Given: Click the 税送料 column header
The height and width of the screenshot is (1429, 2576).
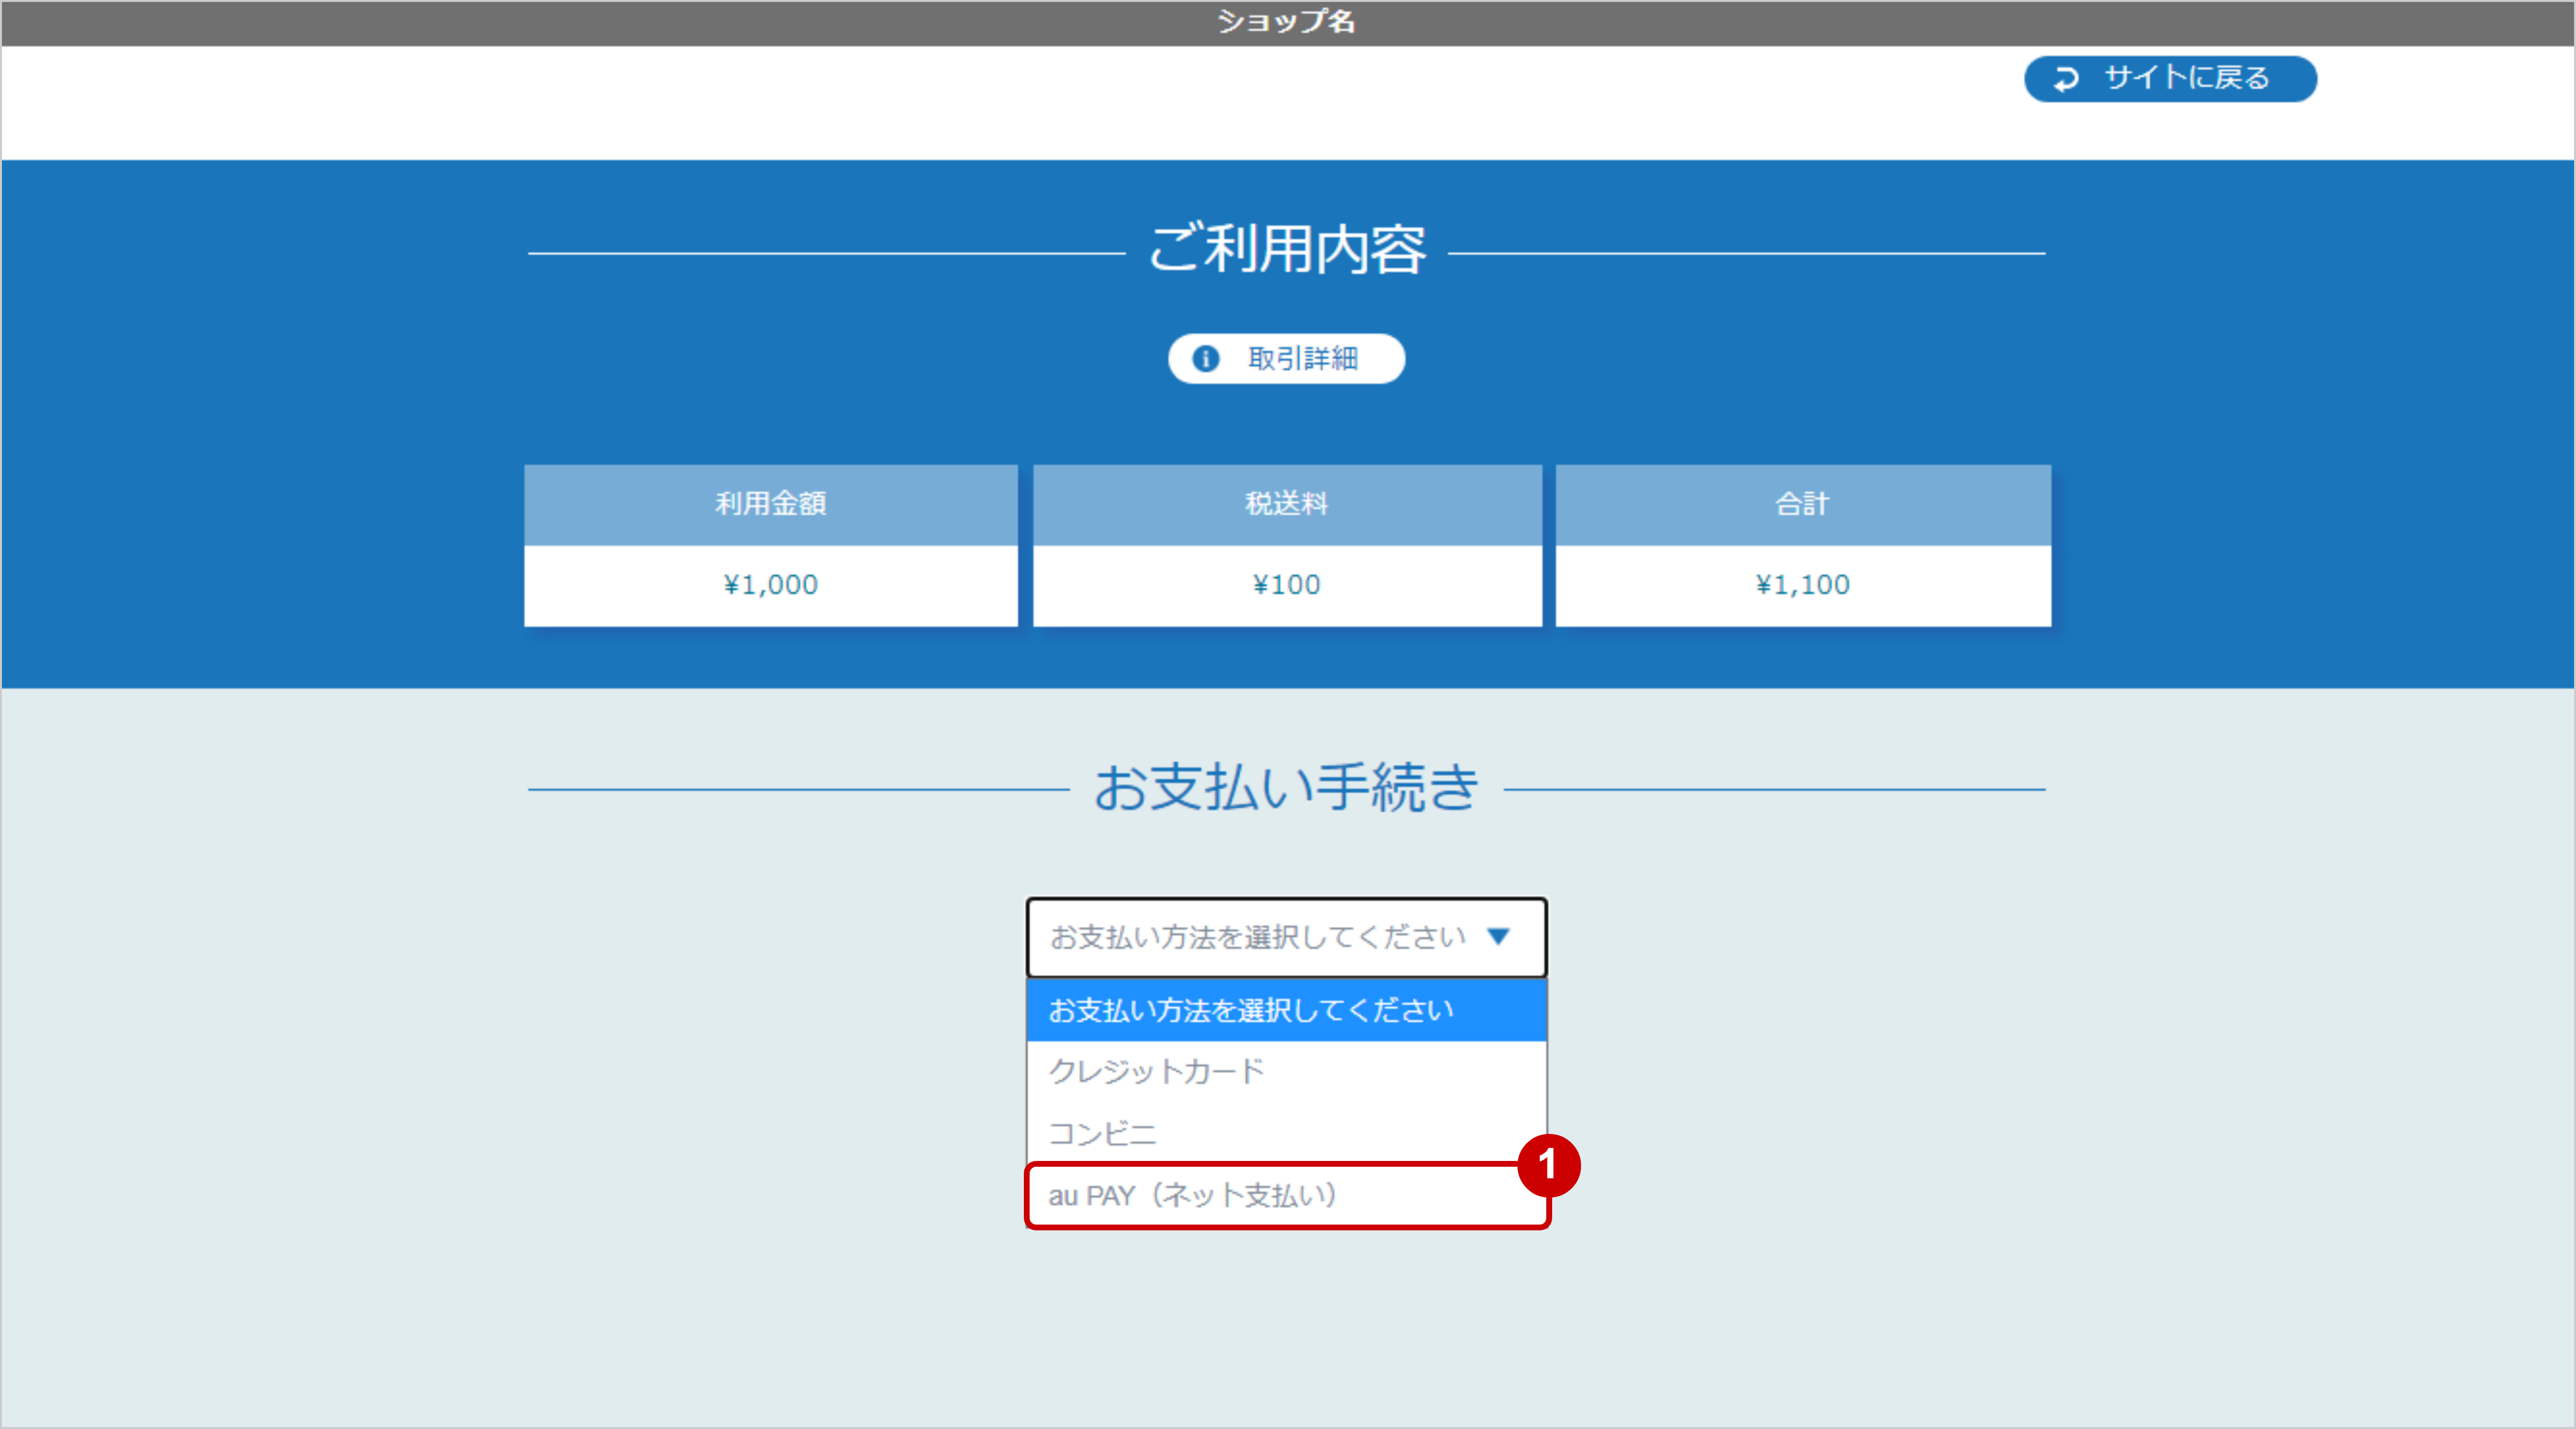Looking at the screenshot, I should pyautogui.click(x=1287, y=504).
